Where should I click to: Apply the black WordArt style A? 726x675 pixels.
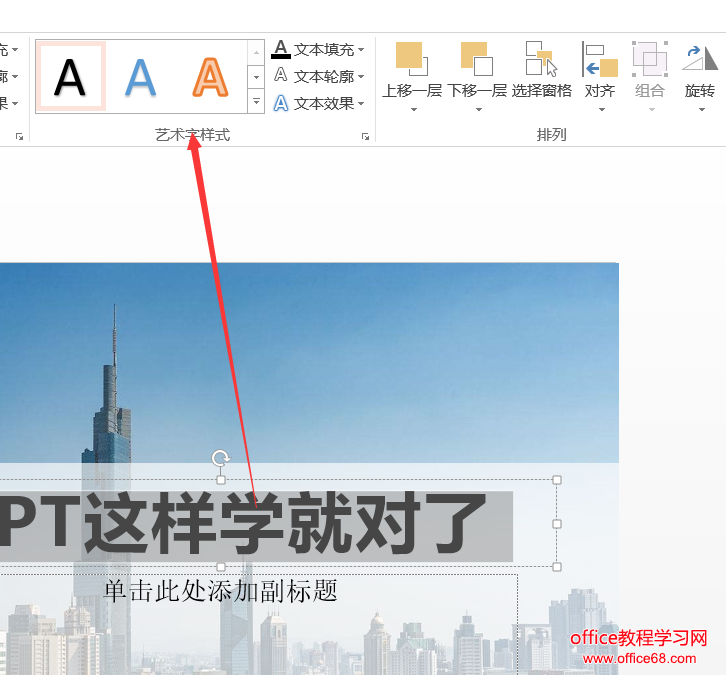(71, 76)
